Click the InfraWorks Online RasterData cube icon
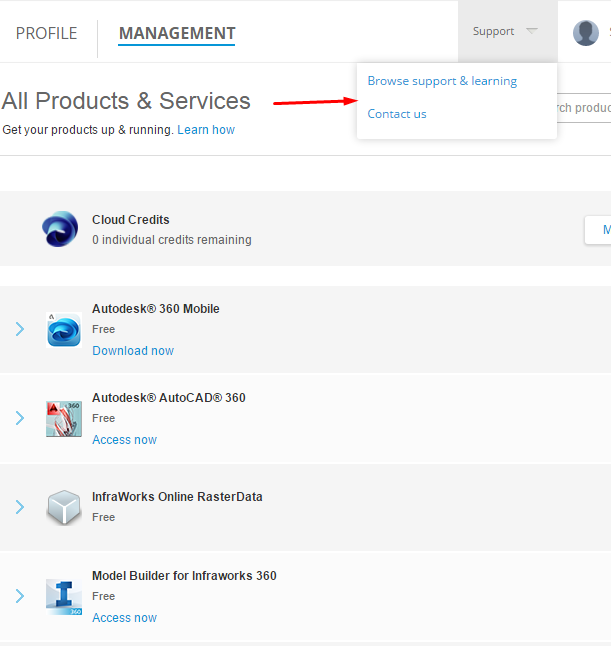Screen dimensions: 611x646 [64, 507]
